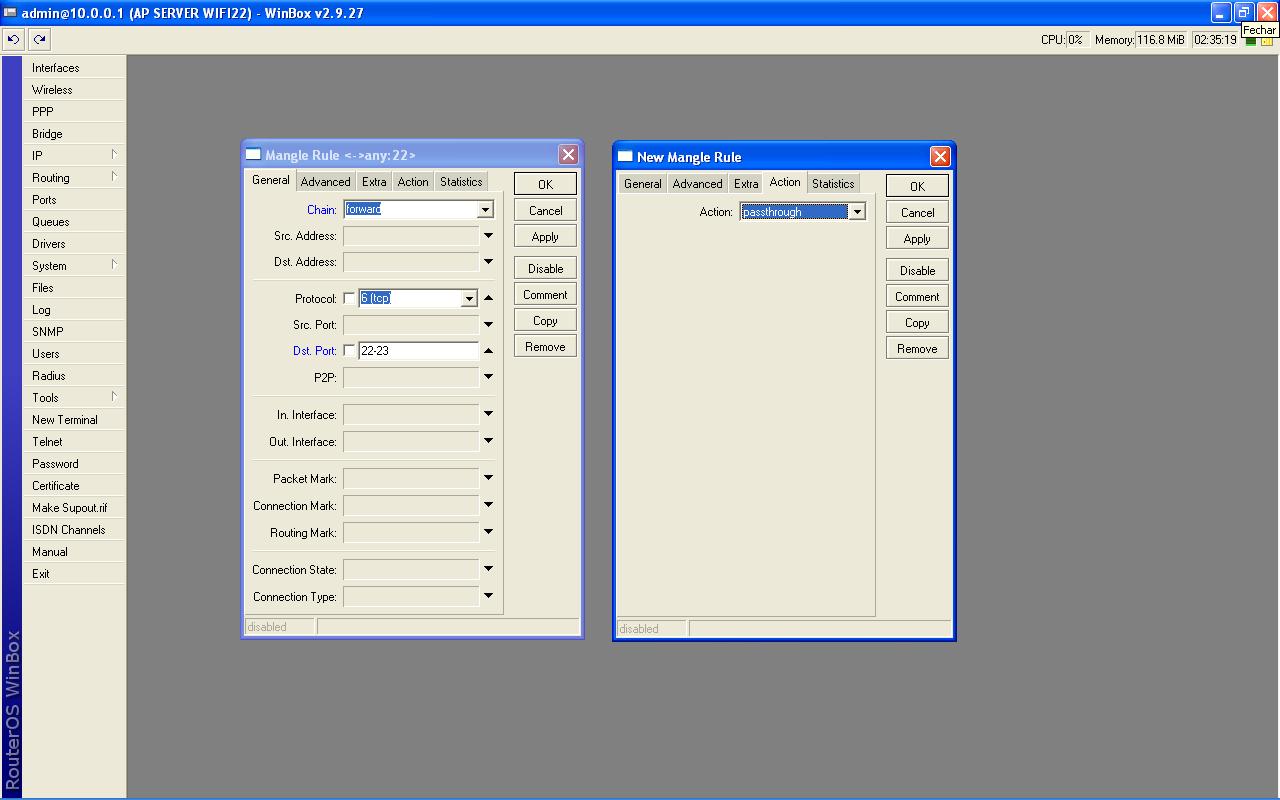Image resolution: width=1280 pixels, height=800 pixels.
Task: Click Disable in the Mangle Rule window
Action: (x=545, y=268)
